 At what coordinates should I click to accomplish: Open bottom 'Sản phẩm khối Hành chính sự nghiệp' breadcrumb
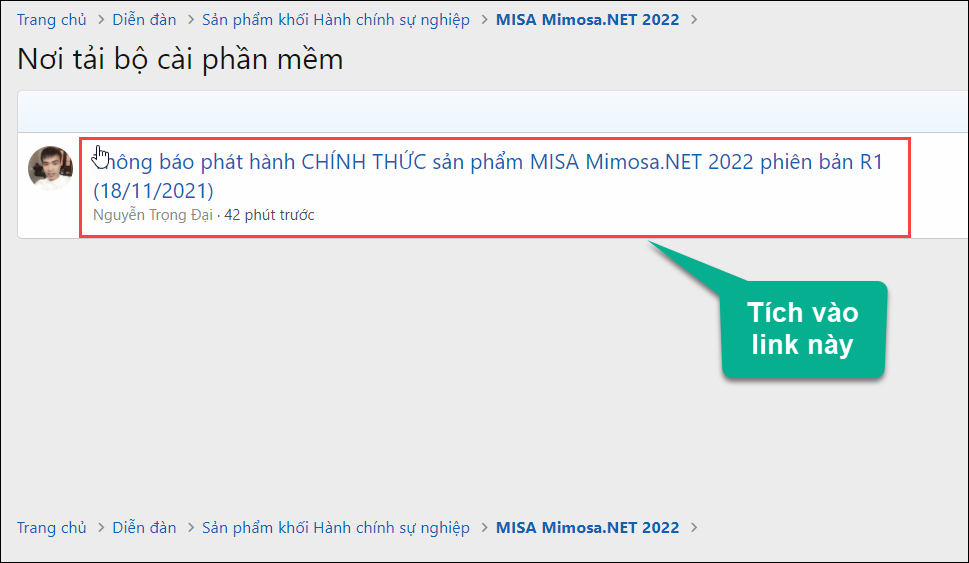336,528
